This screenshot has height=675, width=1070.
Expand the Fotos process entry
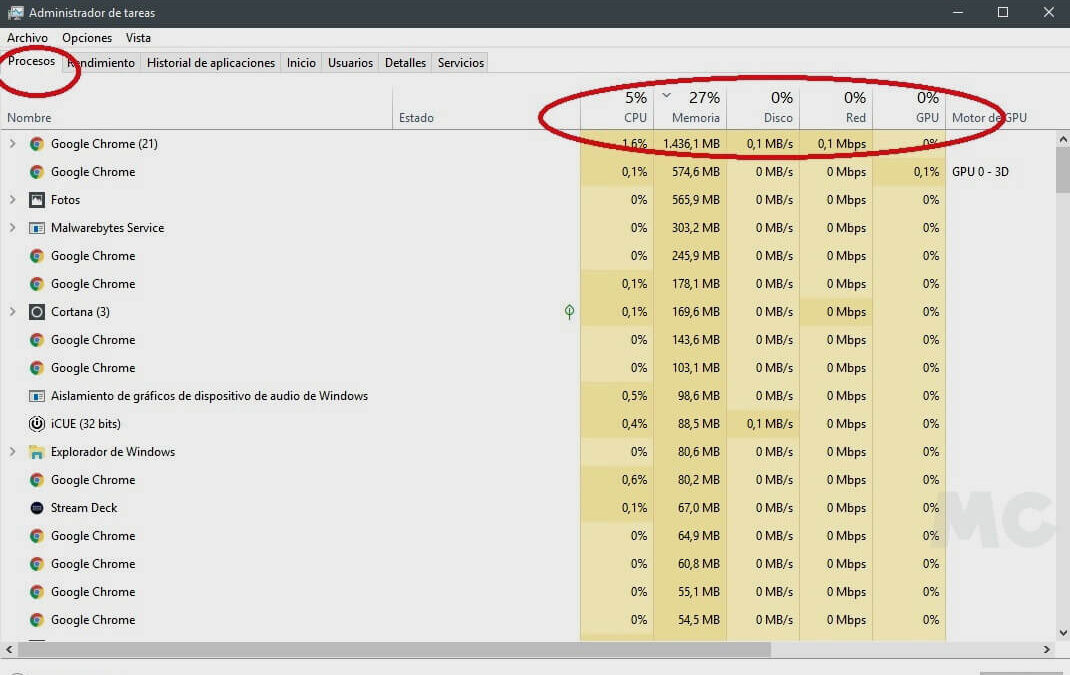click(x=13, y=200)
